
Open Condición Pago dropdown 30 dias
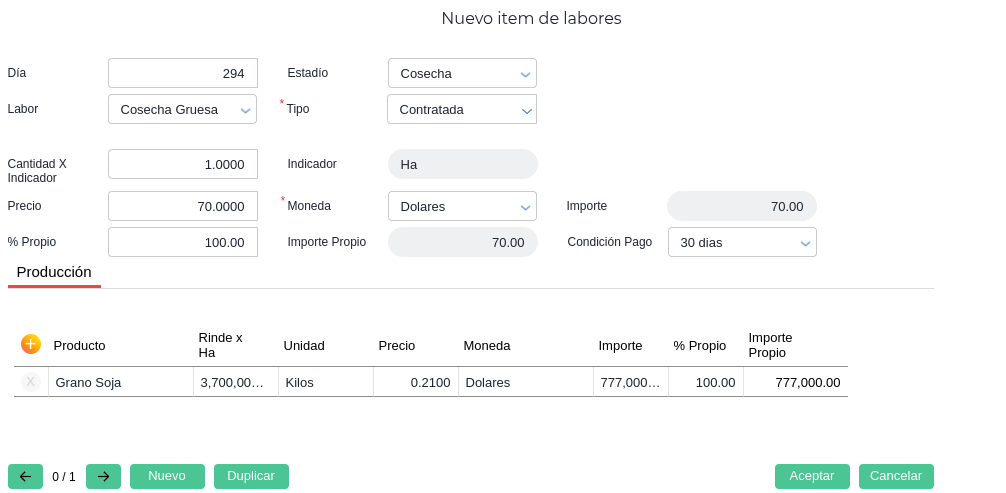[742, 242]
